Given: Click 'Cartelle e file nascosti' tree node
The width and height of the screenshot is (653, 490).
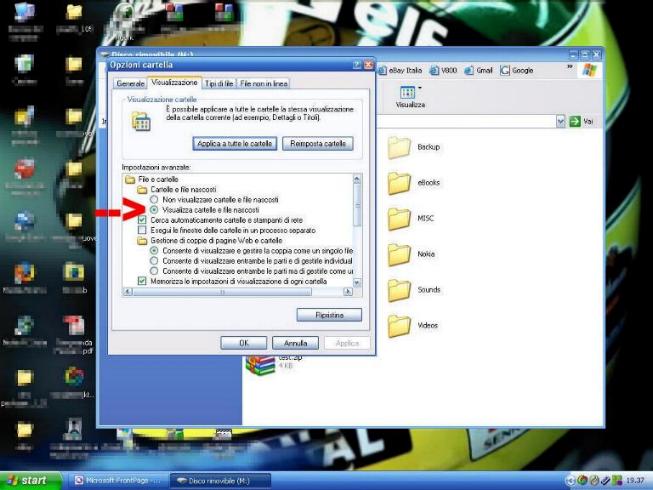Looking at the screenshot, I should pos(177,189).
